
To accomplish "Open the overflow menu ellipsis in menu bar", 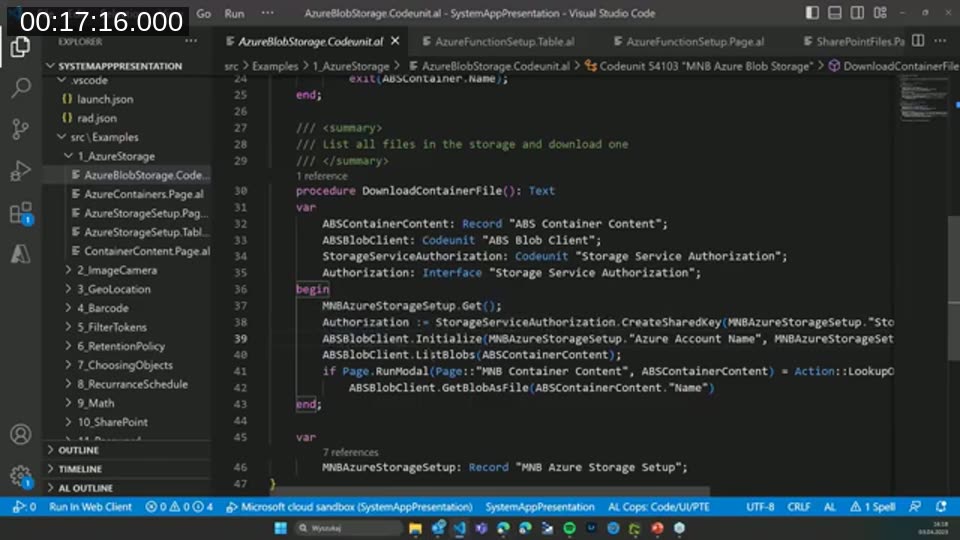I will 268,13.
